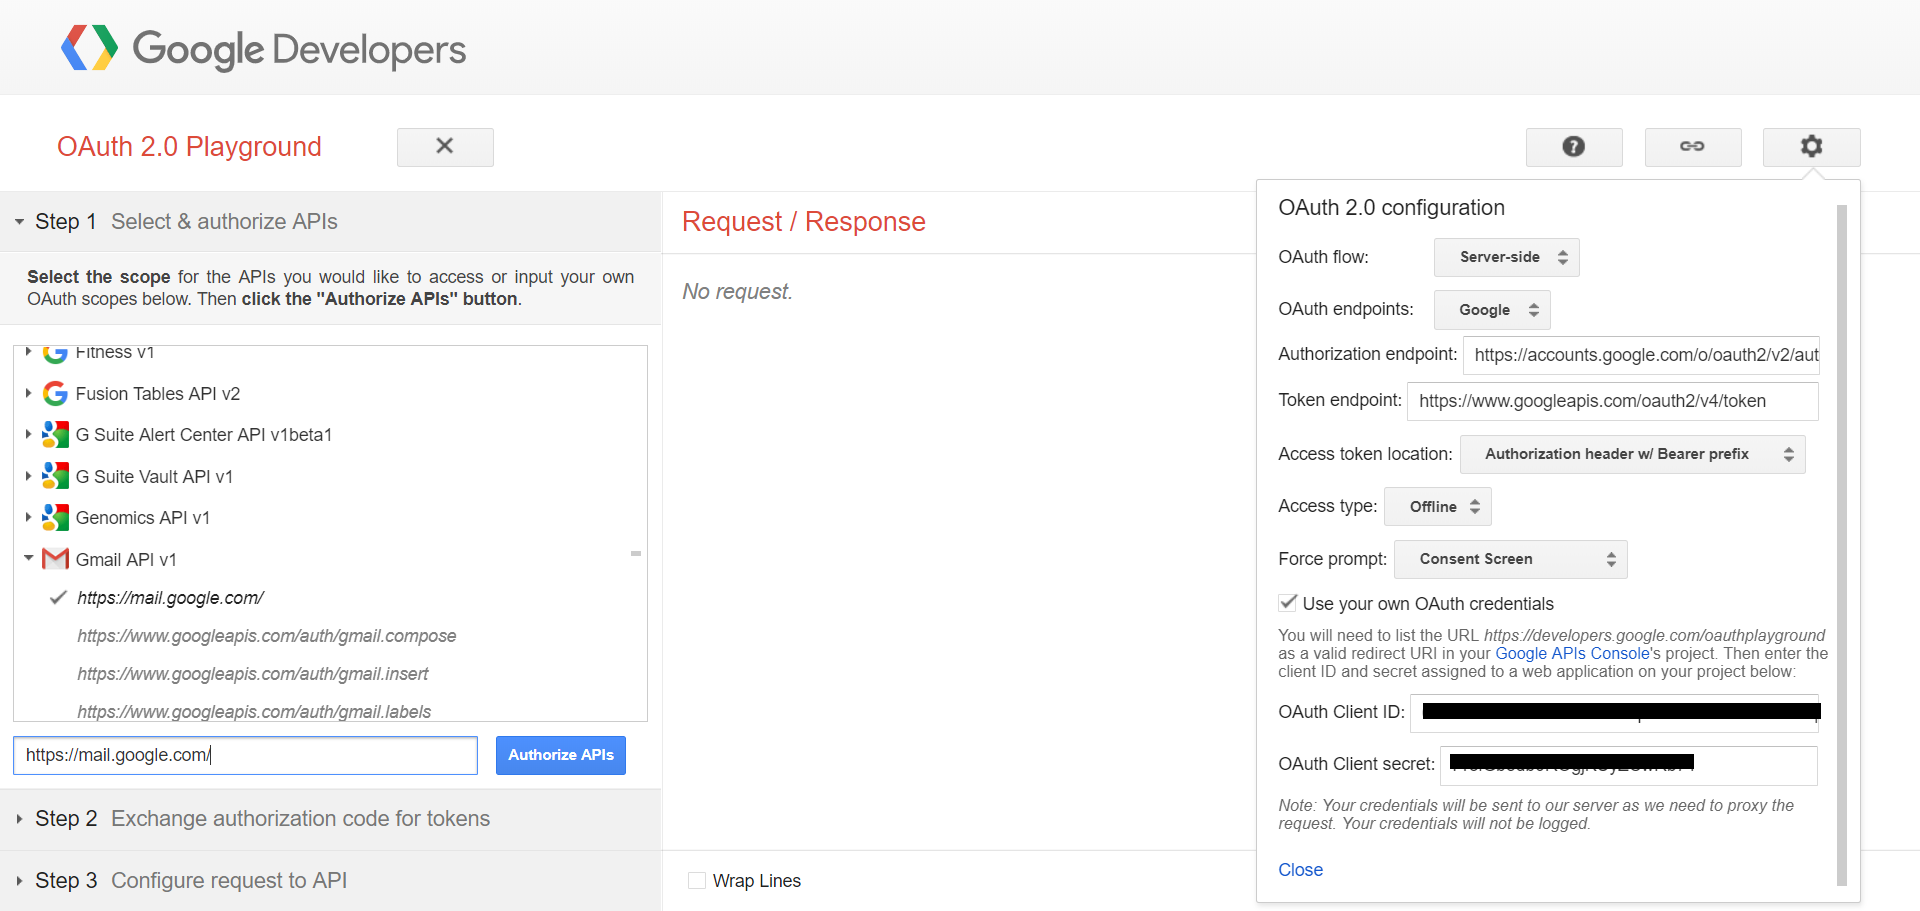Viewport: 1920px width, 911px height.
Task: Click the G Suite Vault API icon
Action: click(56, 477)
